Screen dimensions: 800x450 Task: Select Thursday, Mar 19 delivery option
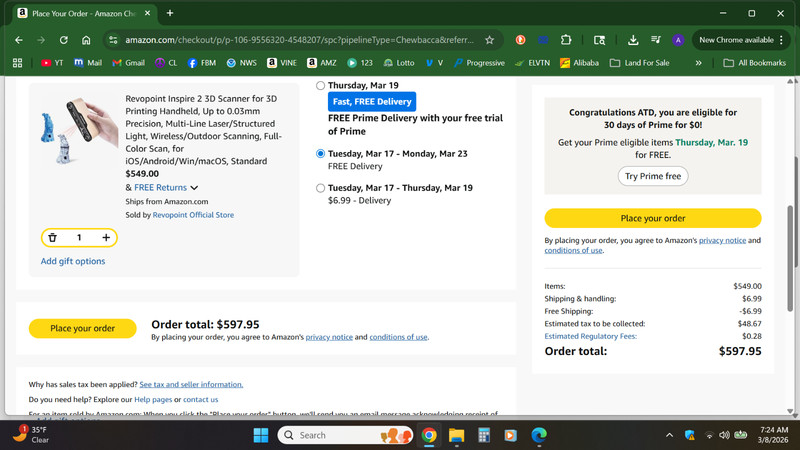coord(320,86)
